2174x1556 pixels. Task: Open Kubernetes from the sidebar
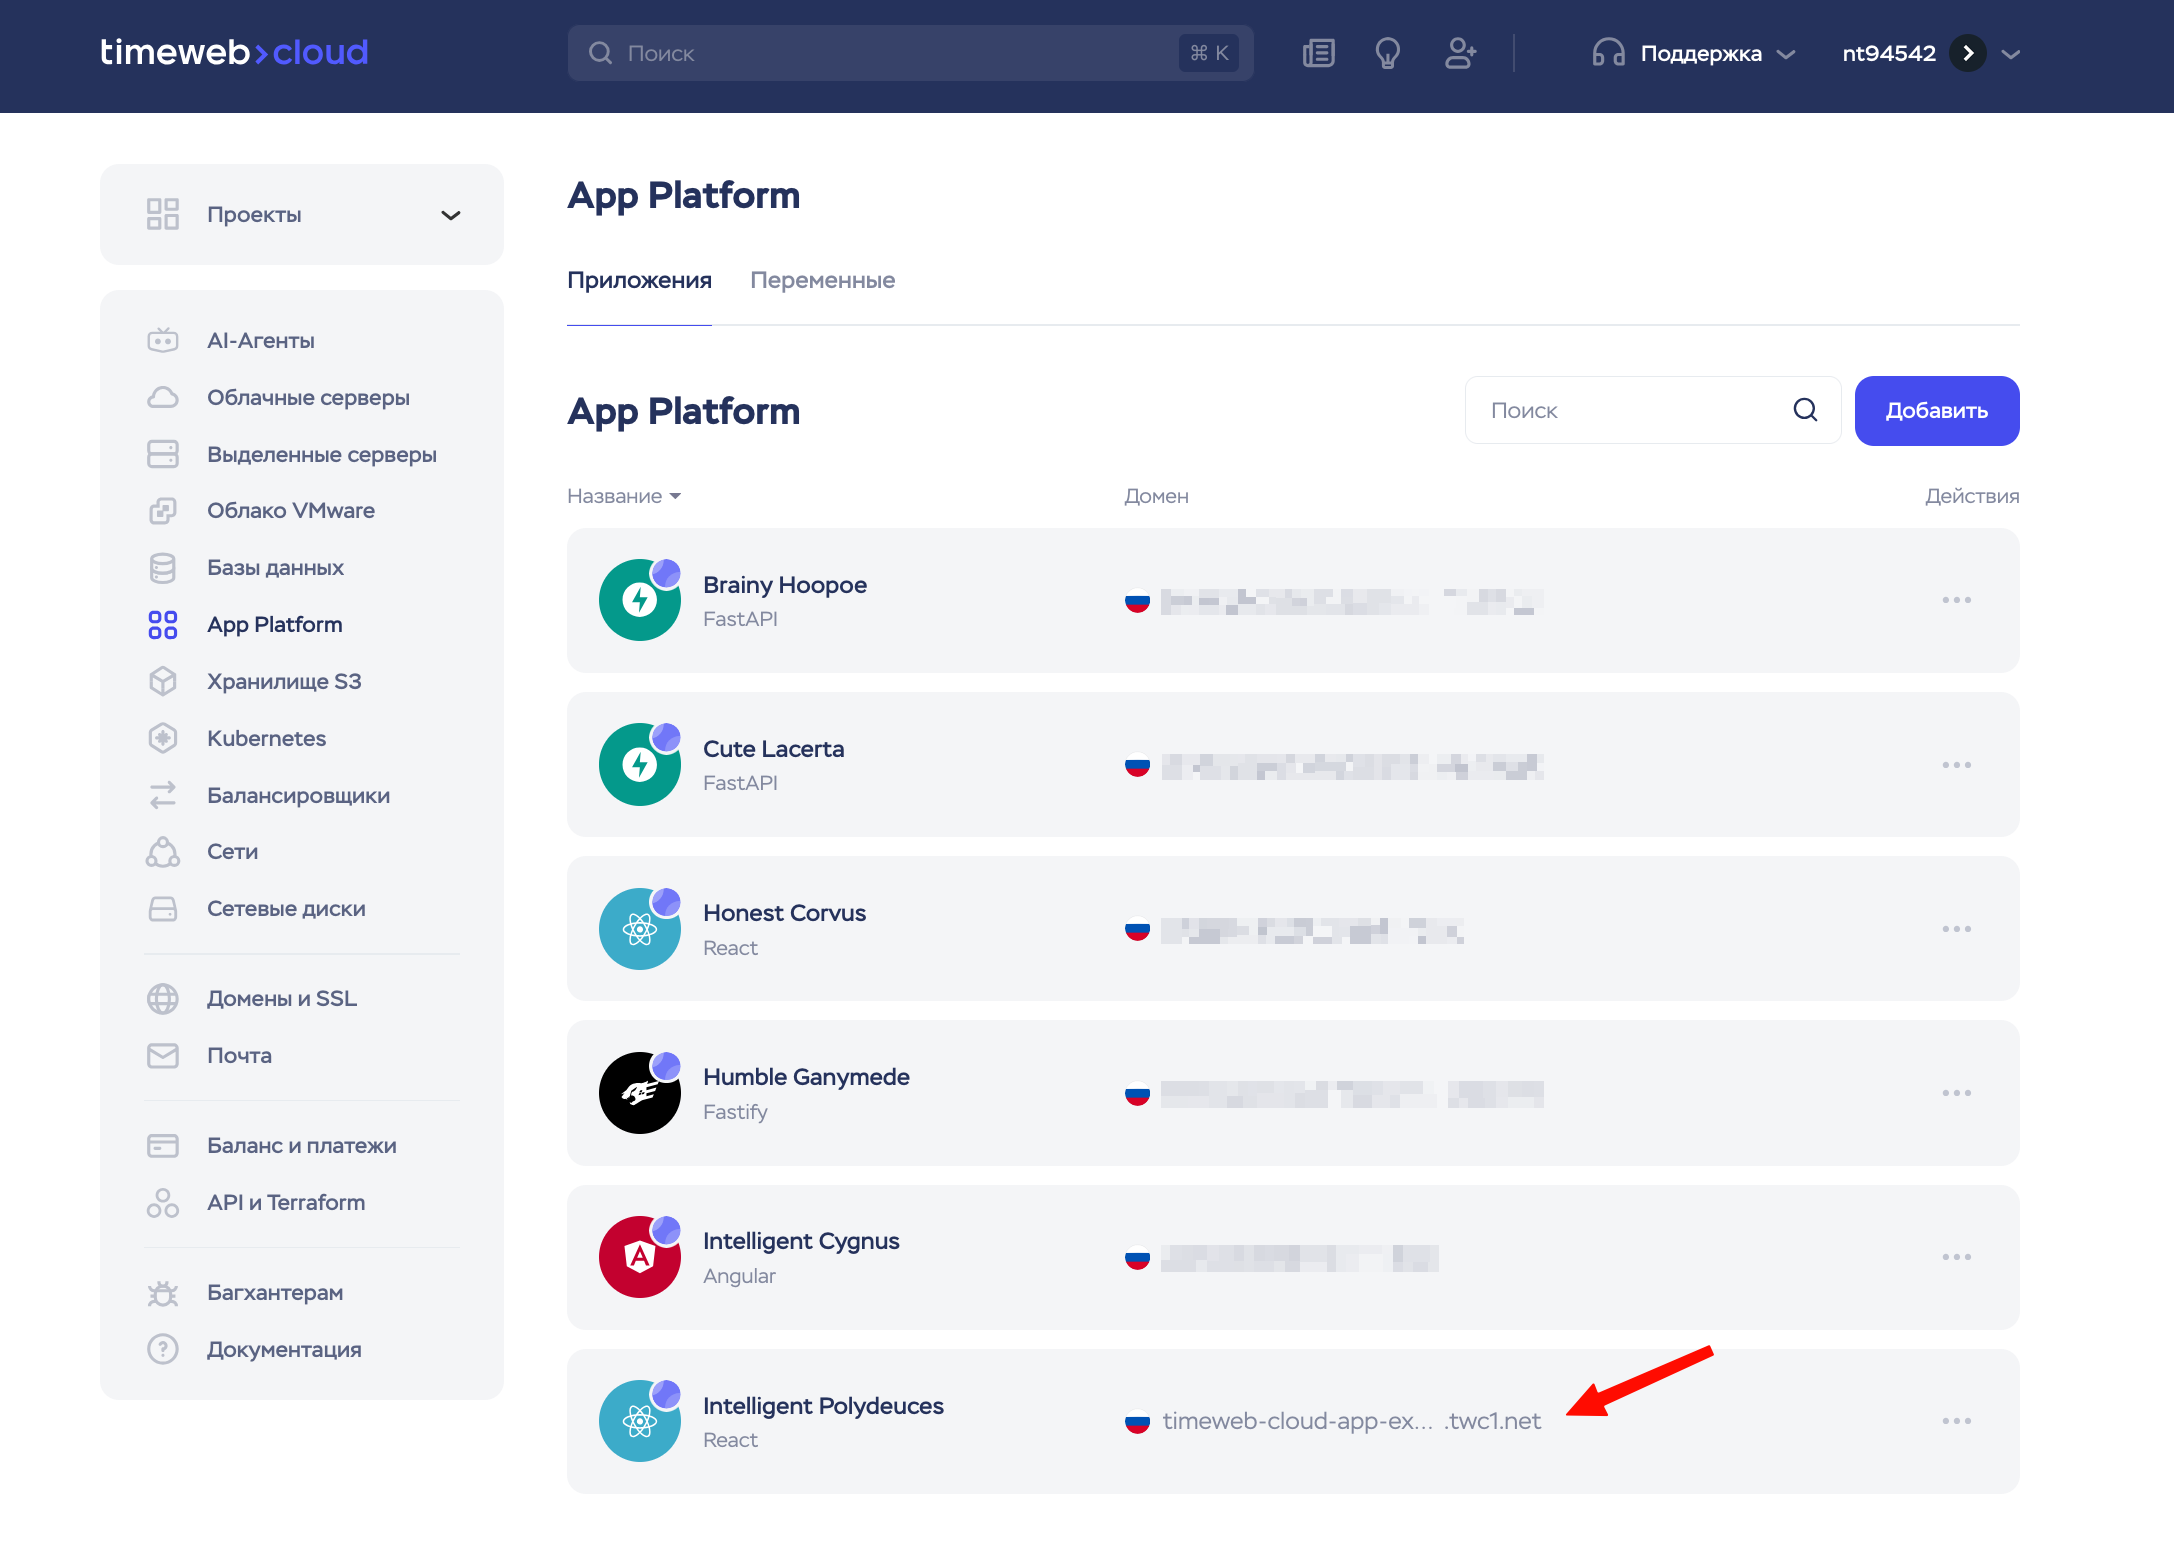tap(266, 738)
